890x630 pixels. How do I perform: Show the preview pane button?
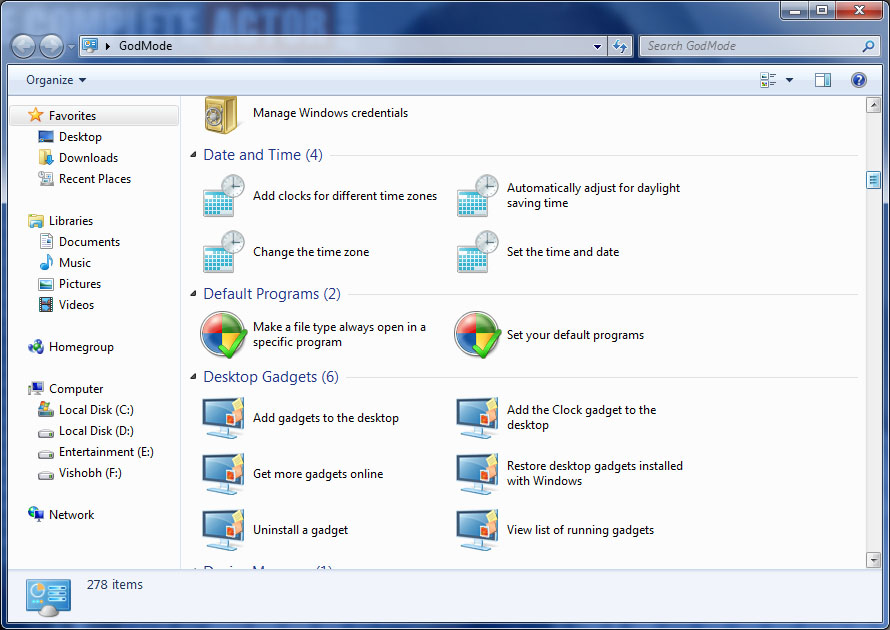[x=822, y=80]
